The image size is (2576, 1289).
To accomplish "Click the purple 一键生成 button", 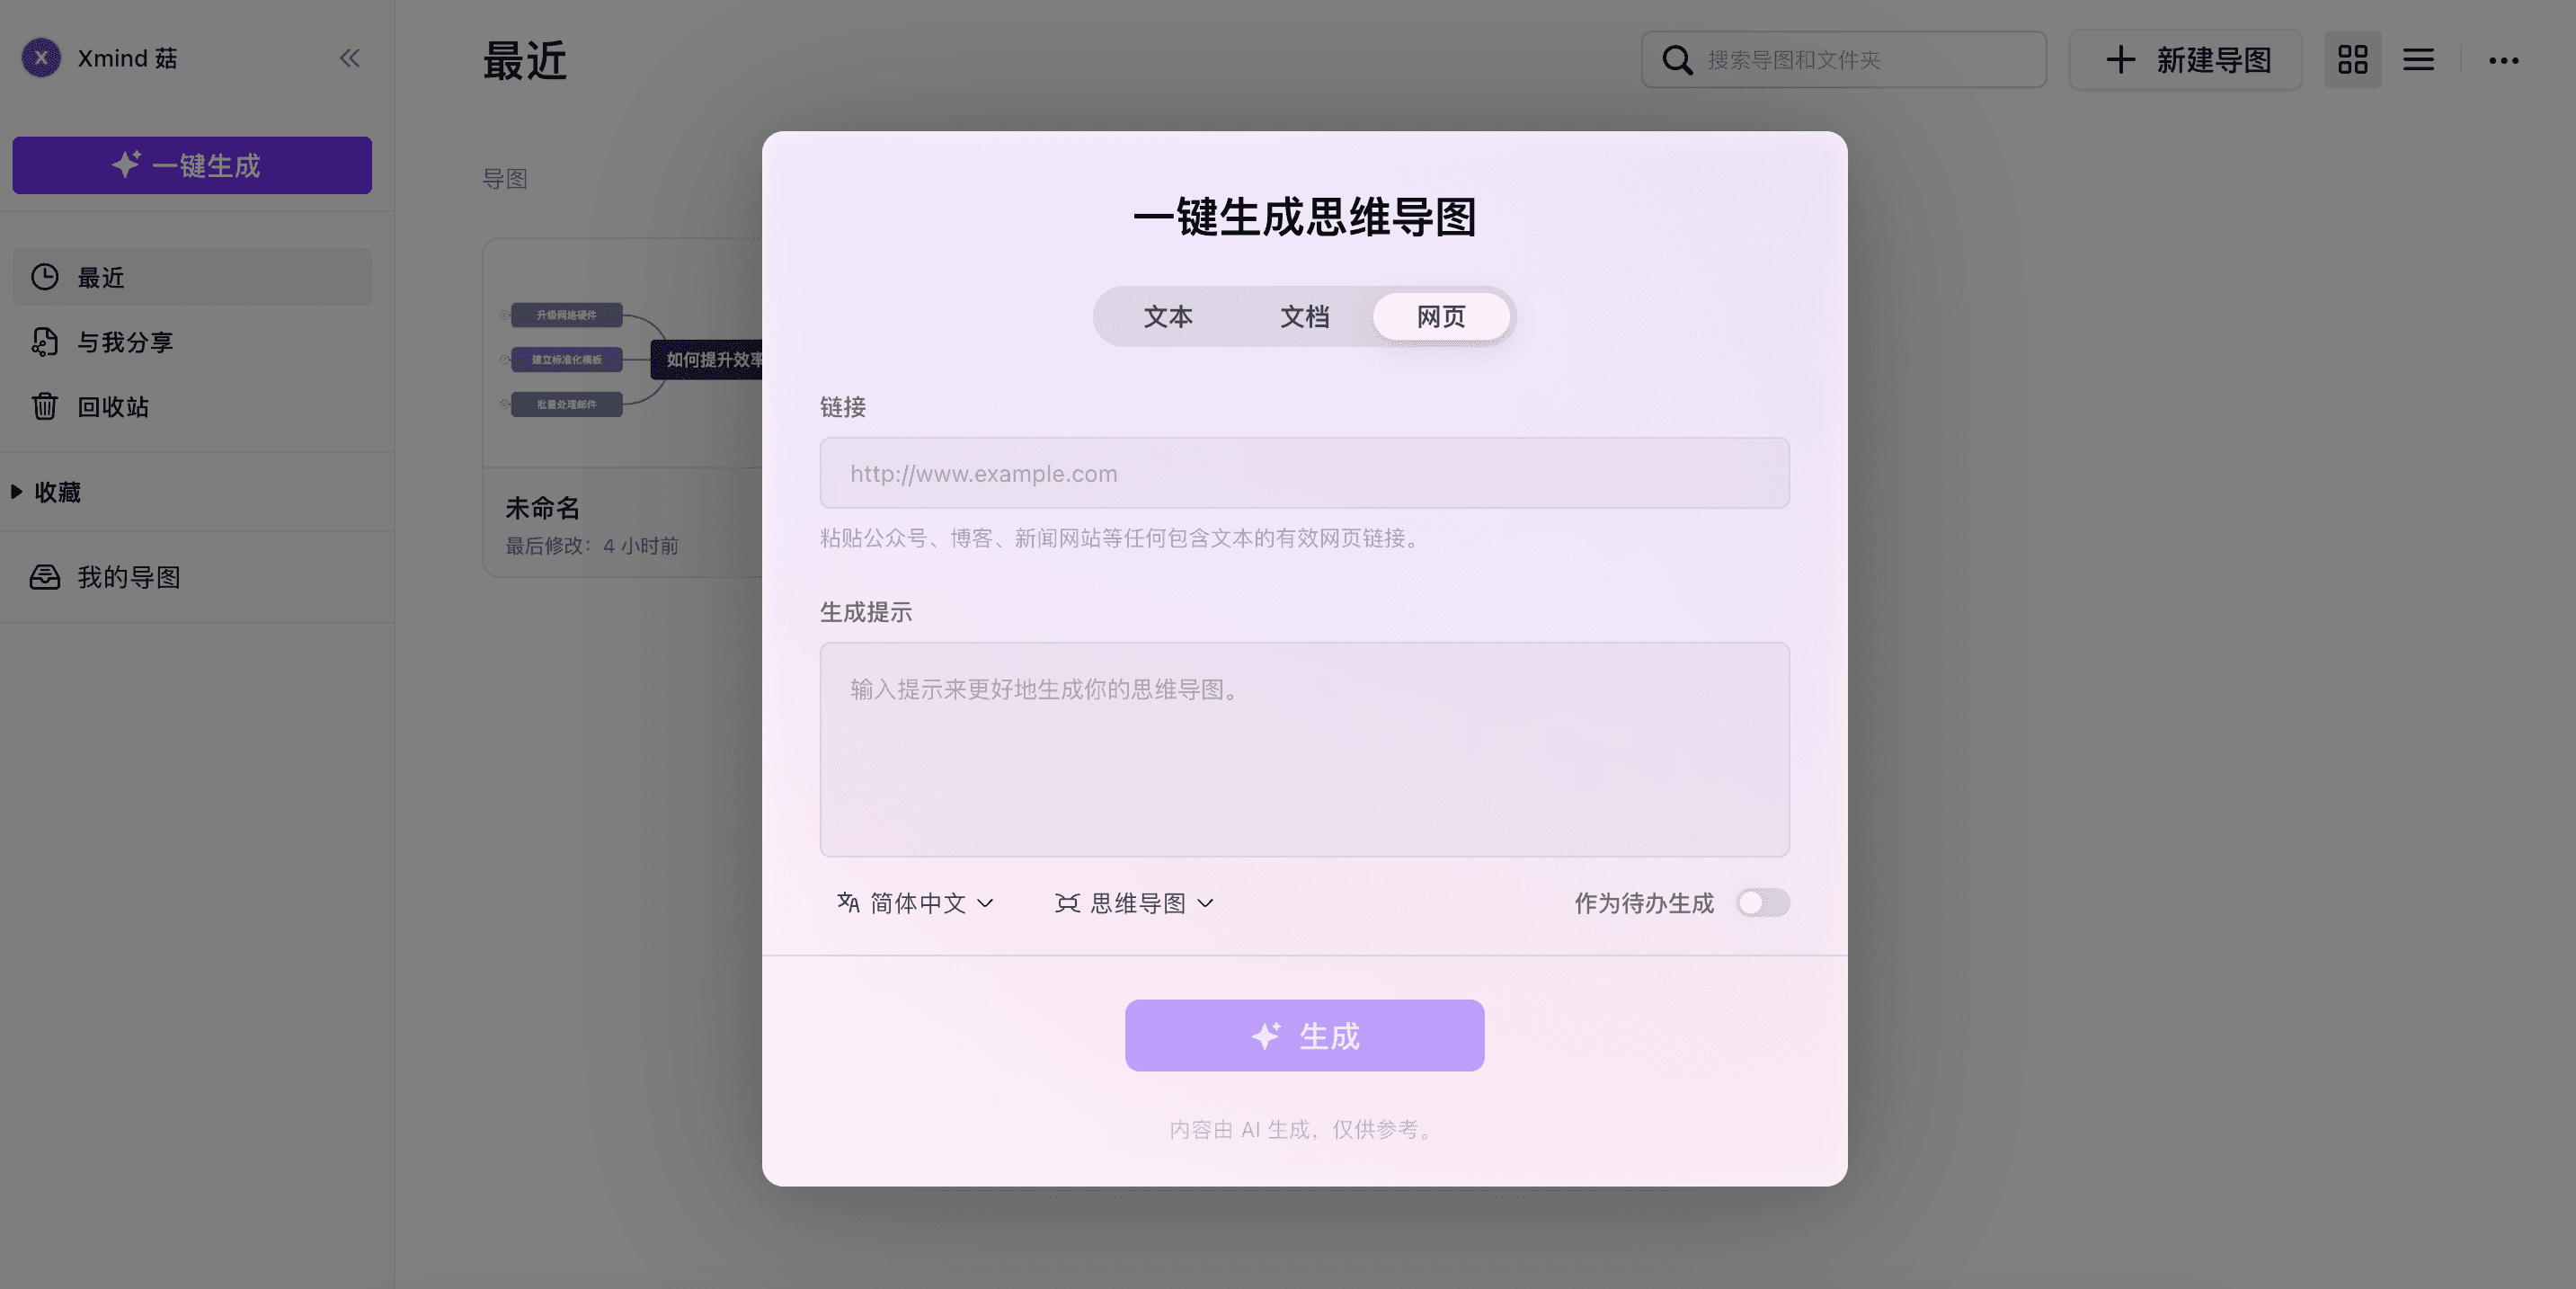I will (x=191, y=165).
